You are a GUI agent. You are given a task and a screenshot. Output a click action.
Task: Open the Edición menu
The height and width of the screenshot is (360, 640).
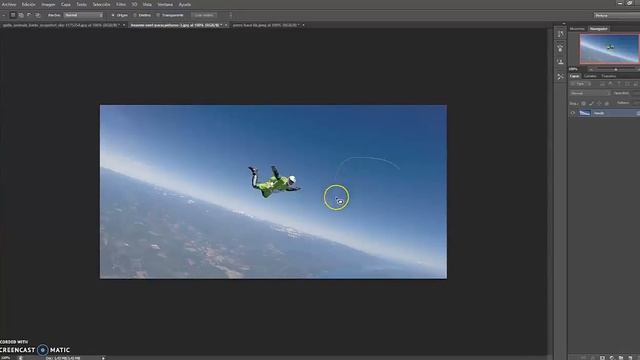[x=28, y=4]
